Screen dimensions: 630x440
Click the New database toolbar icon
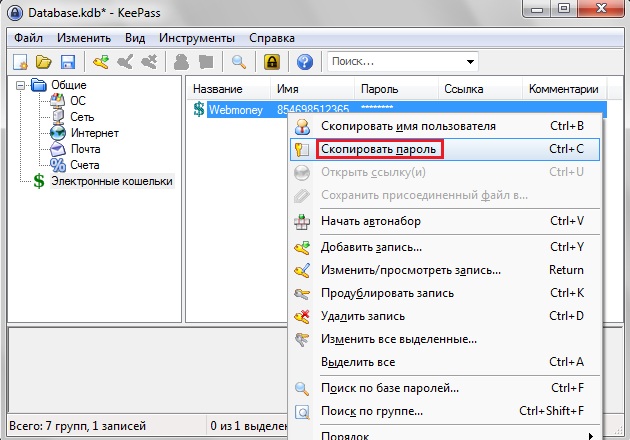click(x=20, y=62)
